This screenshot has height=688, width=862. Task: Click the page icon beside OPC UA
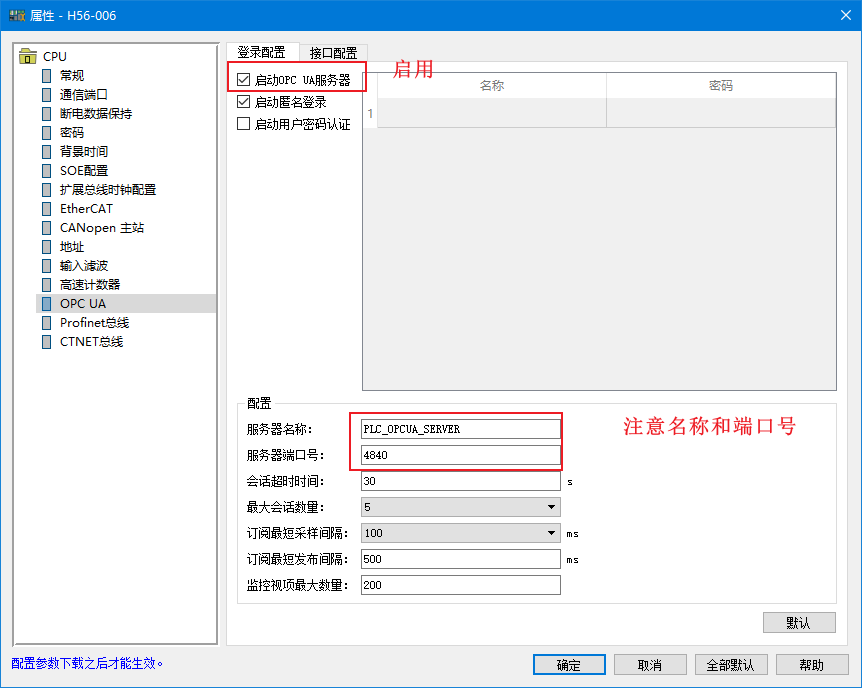click(47, 304)
